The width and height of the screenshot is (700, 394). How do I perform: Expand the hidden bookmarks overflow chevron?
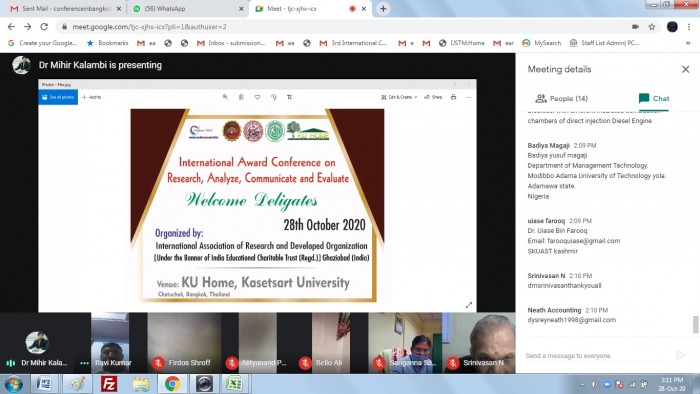click(x=688, y=43)
